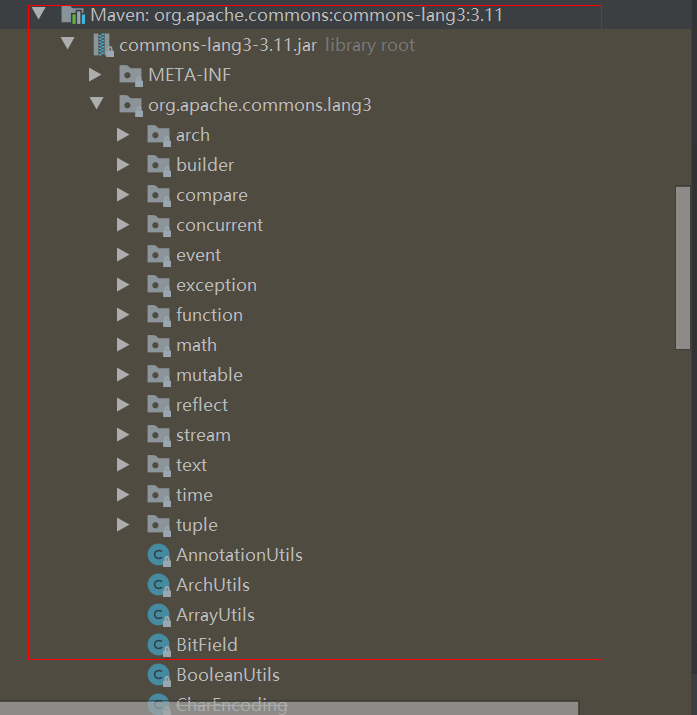This screenshot has height=715, width=697.
Task: Select the reflect package label
Action: [x=202, y=405]
